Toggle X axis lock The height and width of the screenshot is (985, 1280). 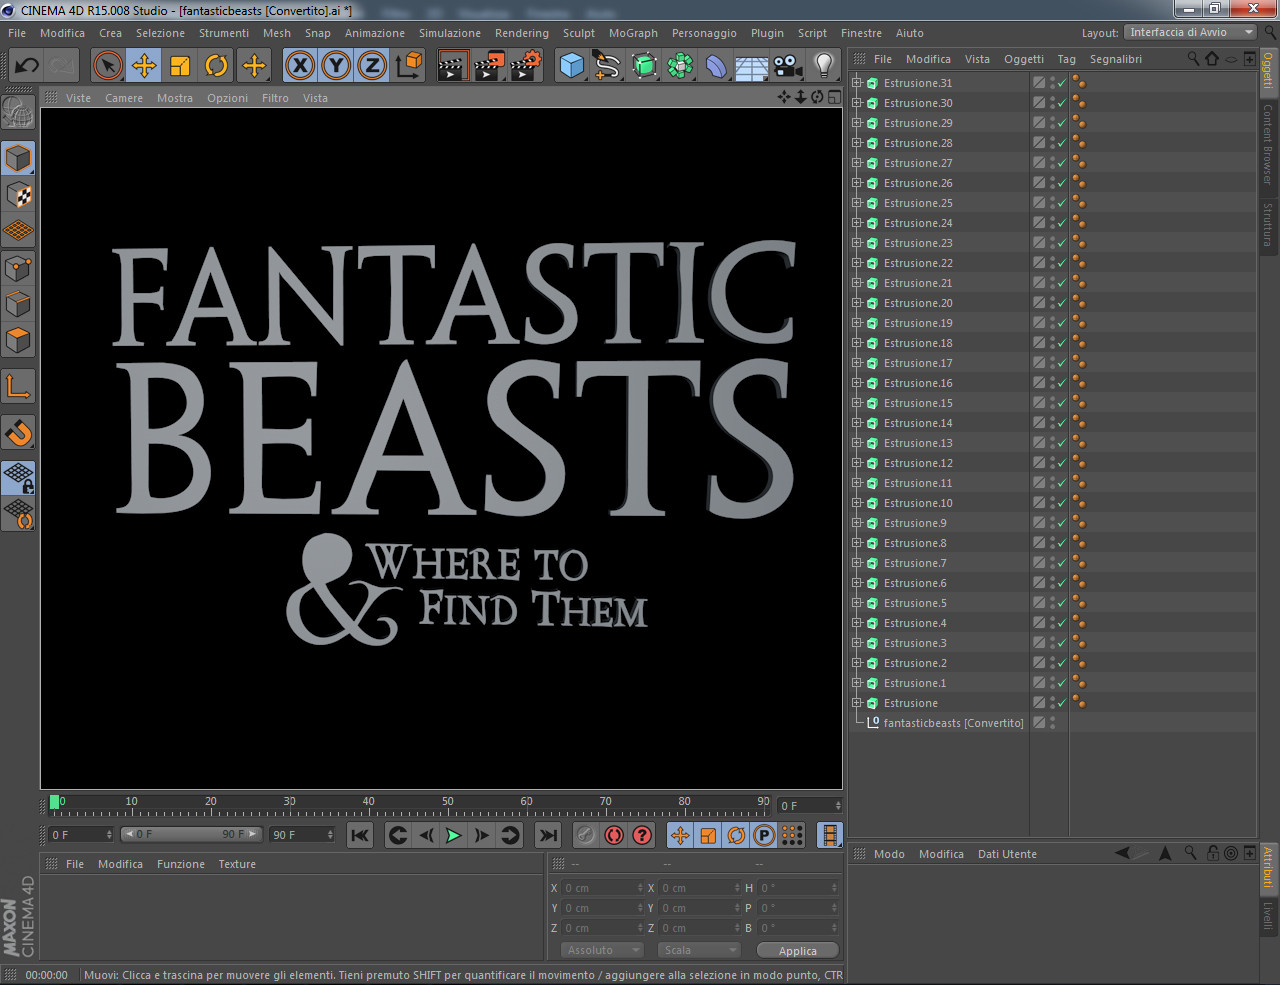(x=300, y=66)
